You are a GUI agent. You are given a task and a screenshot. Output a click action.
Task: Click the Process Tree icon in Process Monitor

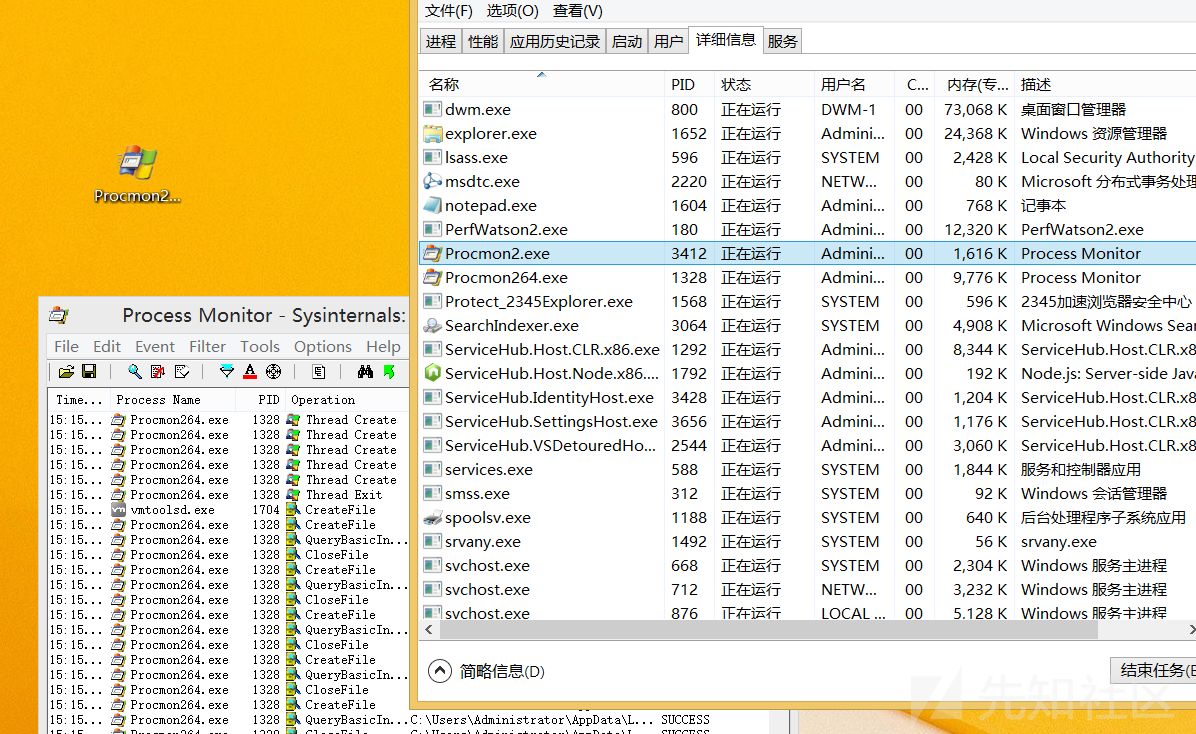[x=319, y=372]
